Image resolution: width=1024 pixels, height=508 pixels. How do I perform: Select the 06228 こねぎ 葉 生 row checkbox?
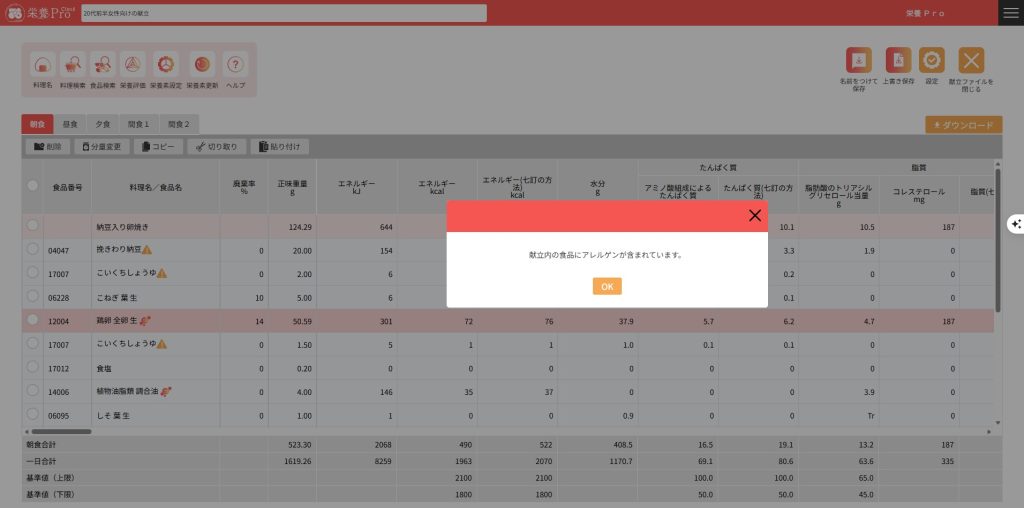pos(33,296)
